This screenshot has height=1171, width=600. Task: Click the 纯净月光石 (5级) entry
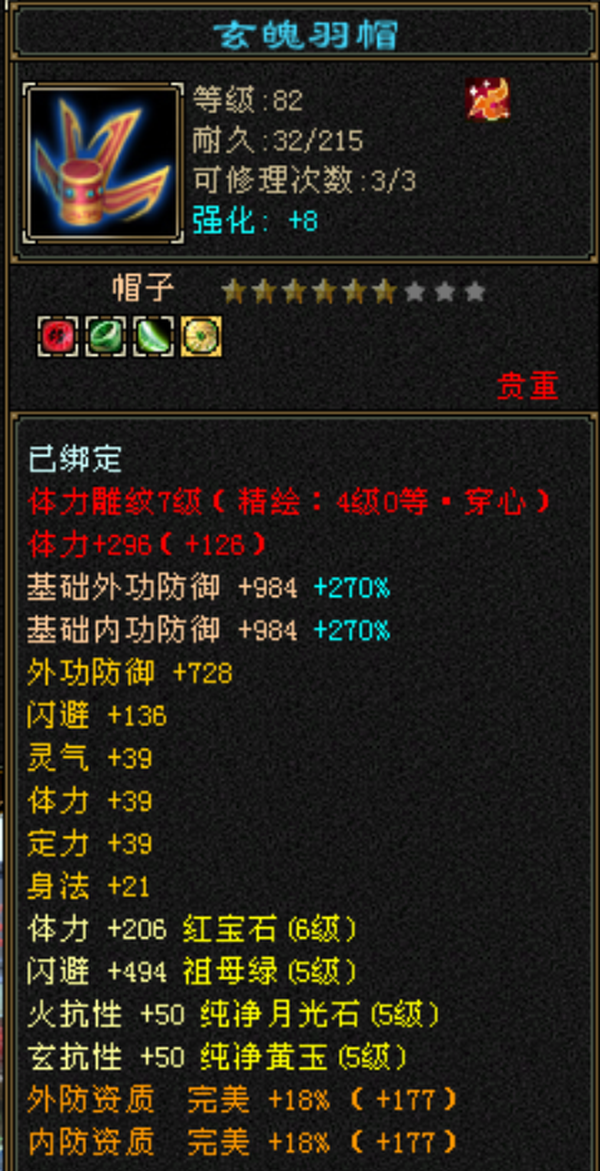click(x=320, y=1015)
